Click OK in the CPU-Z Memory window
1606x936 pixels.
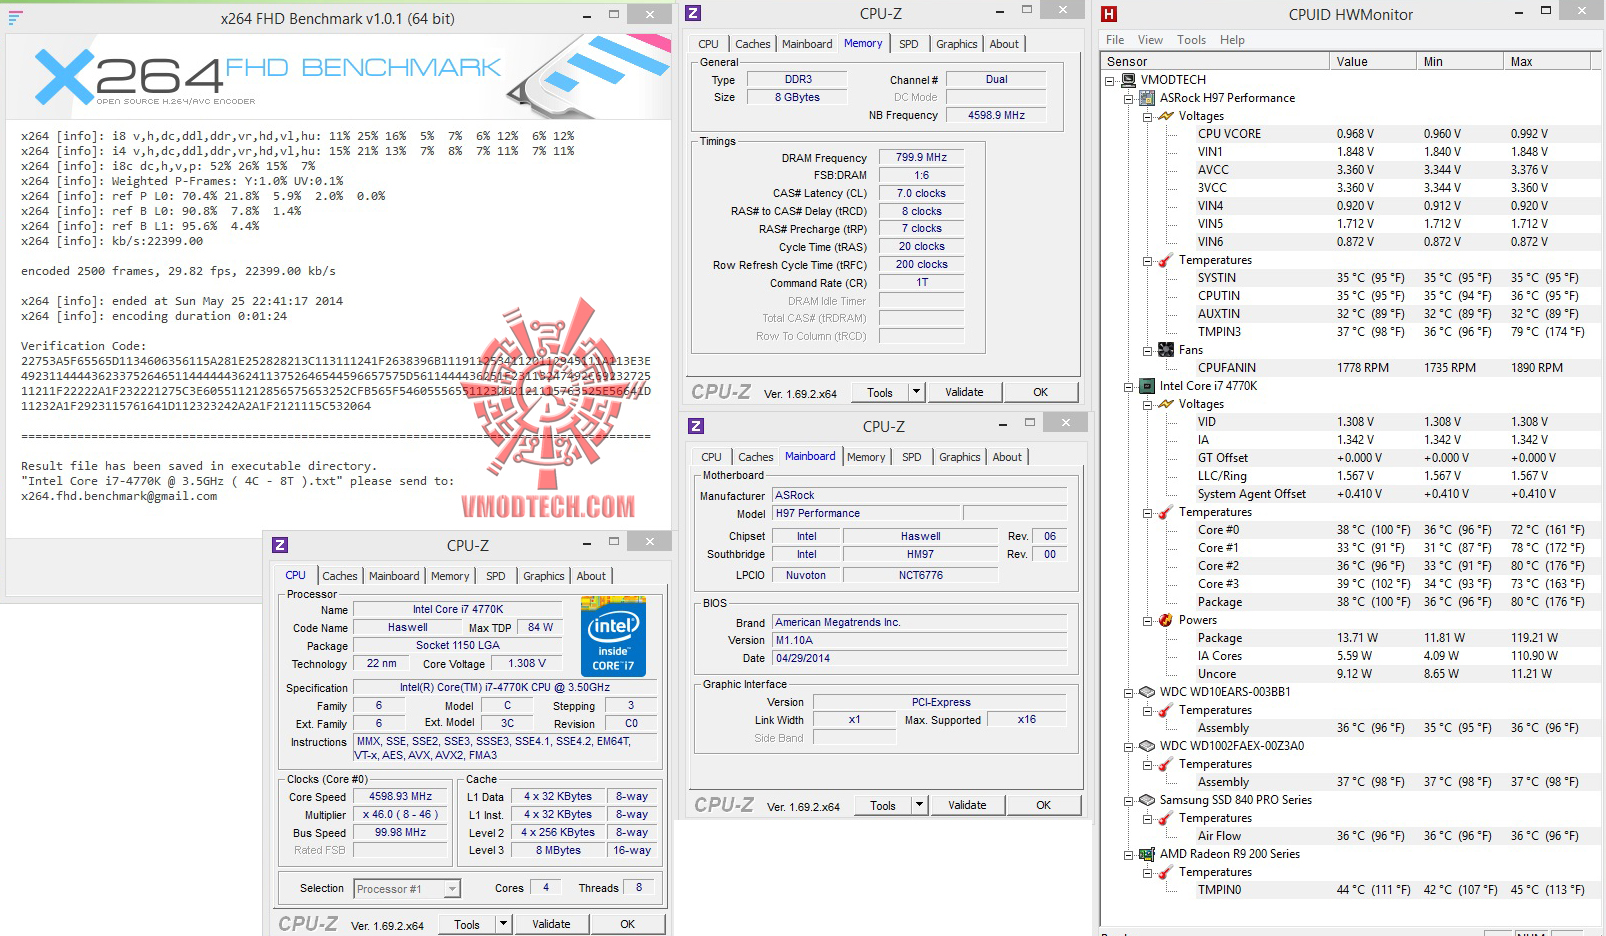tap(1041, 392)
